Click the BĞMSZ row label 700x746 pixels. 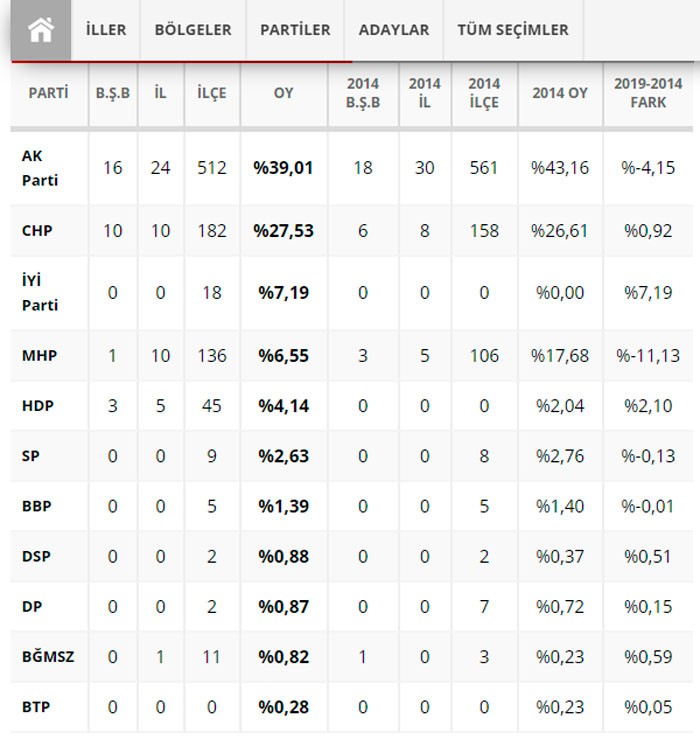(x=48, y=657)
